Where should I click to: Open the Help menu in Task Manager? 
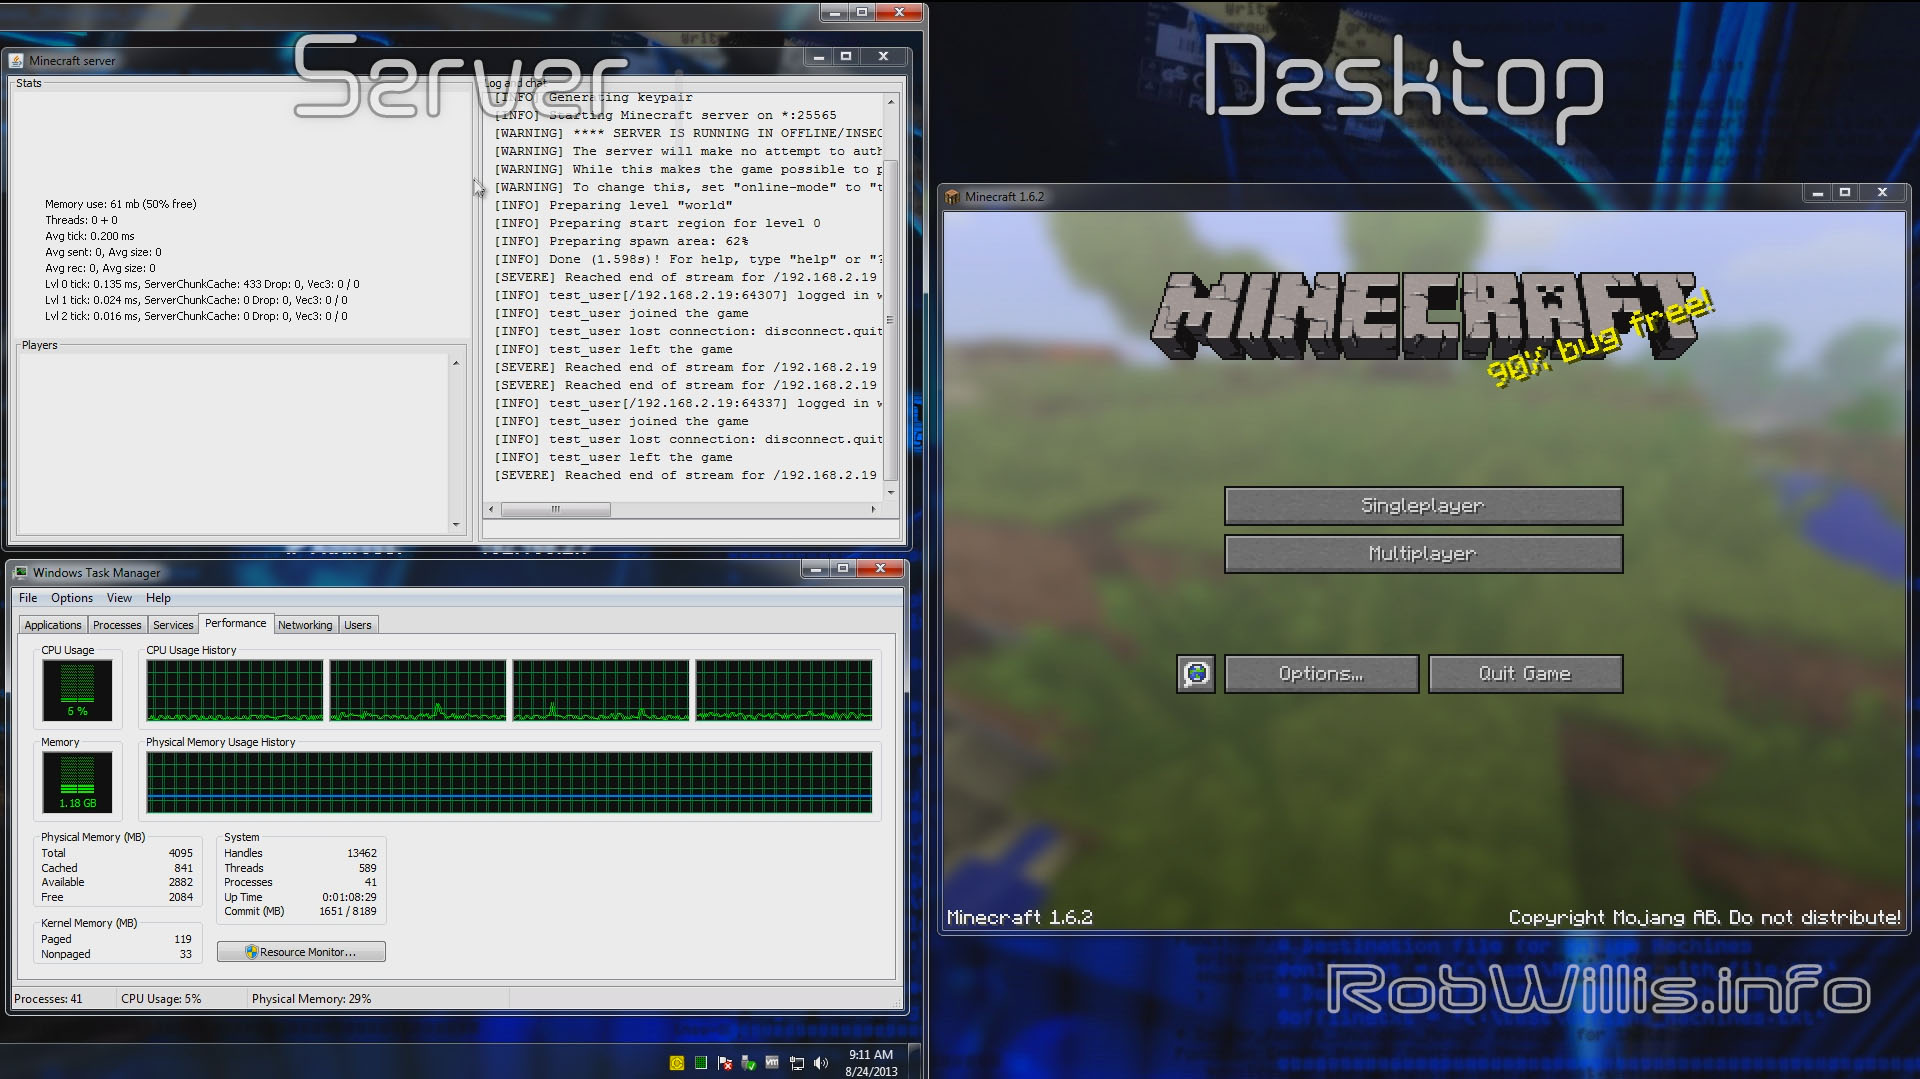coord(158,598)
